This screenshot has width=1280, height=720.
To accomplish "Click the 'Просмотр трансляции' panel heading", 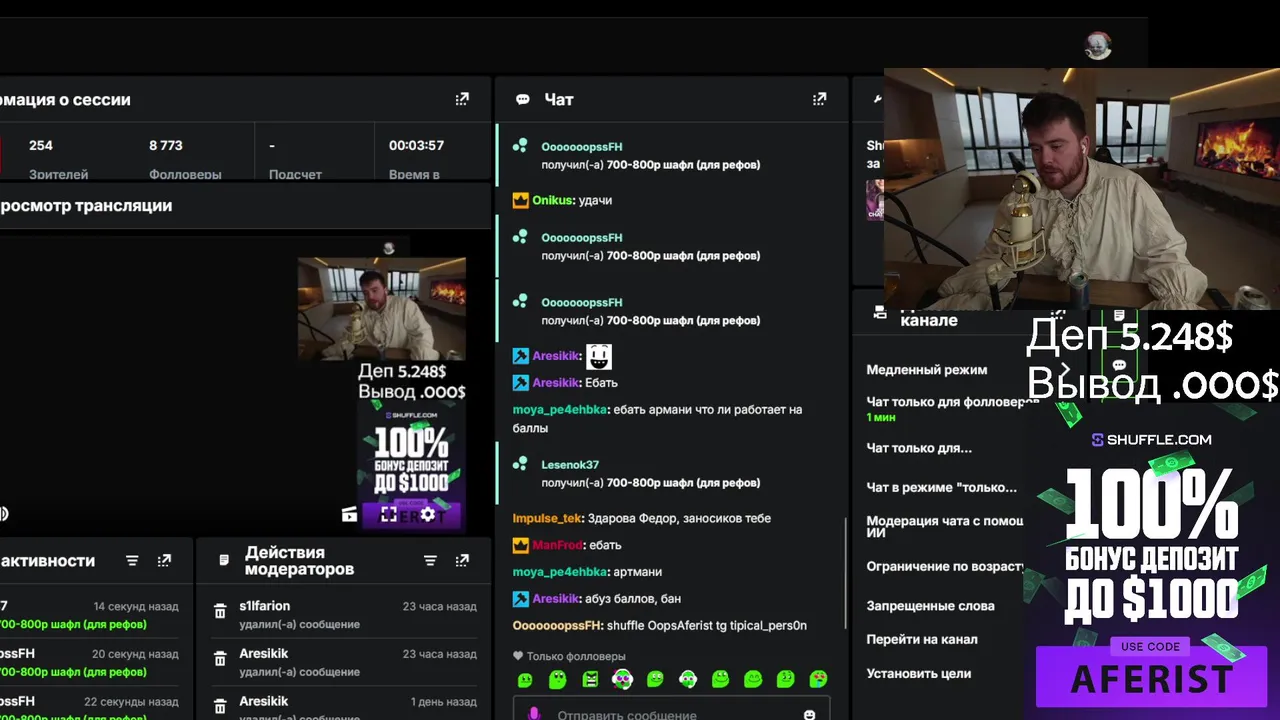I will coord(86,205).
